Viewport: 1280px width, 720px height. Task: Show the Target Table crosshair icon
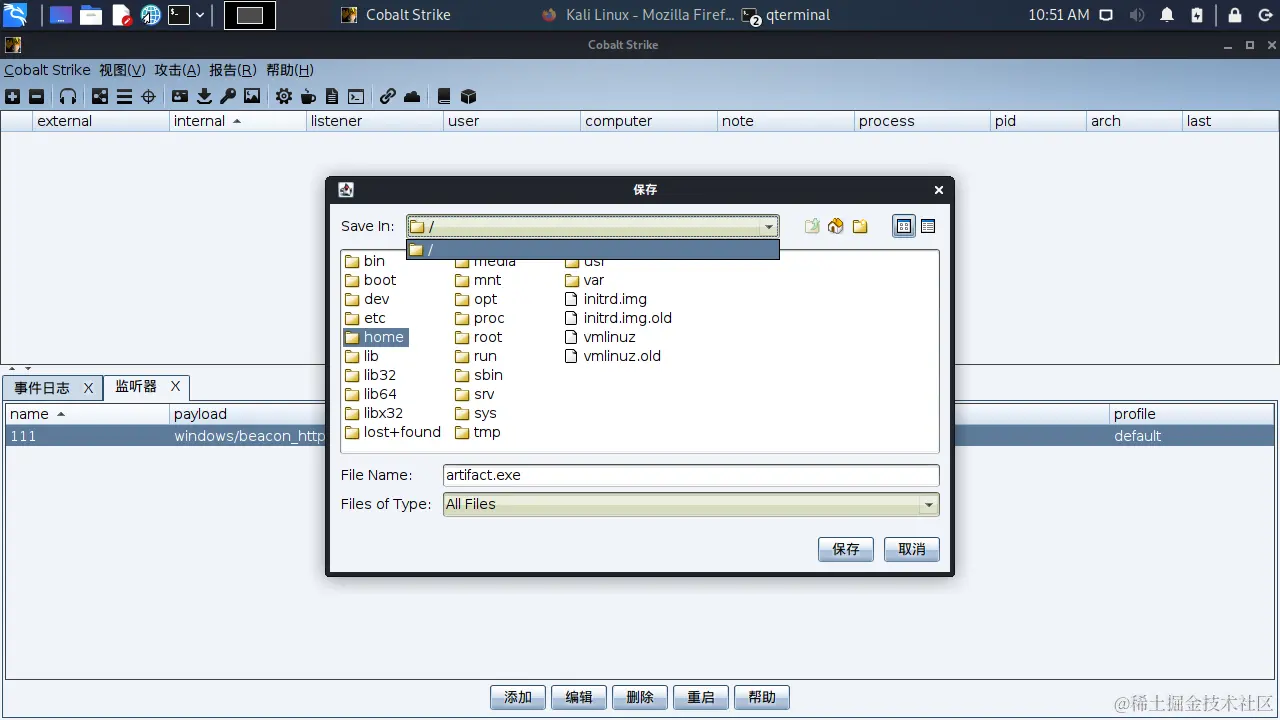[x=149, y=97]
